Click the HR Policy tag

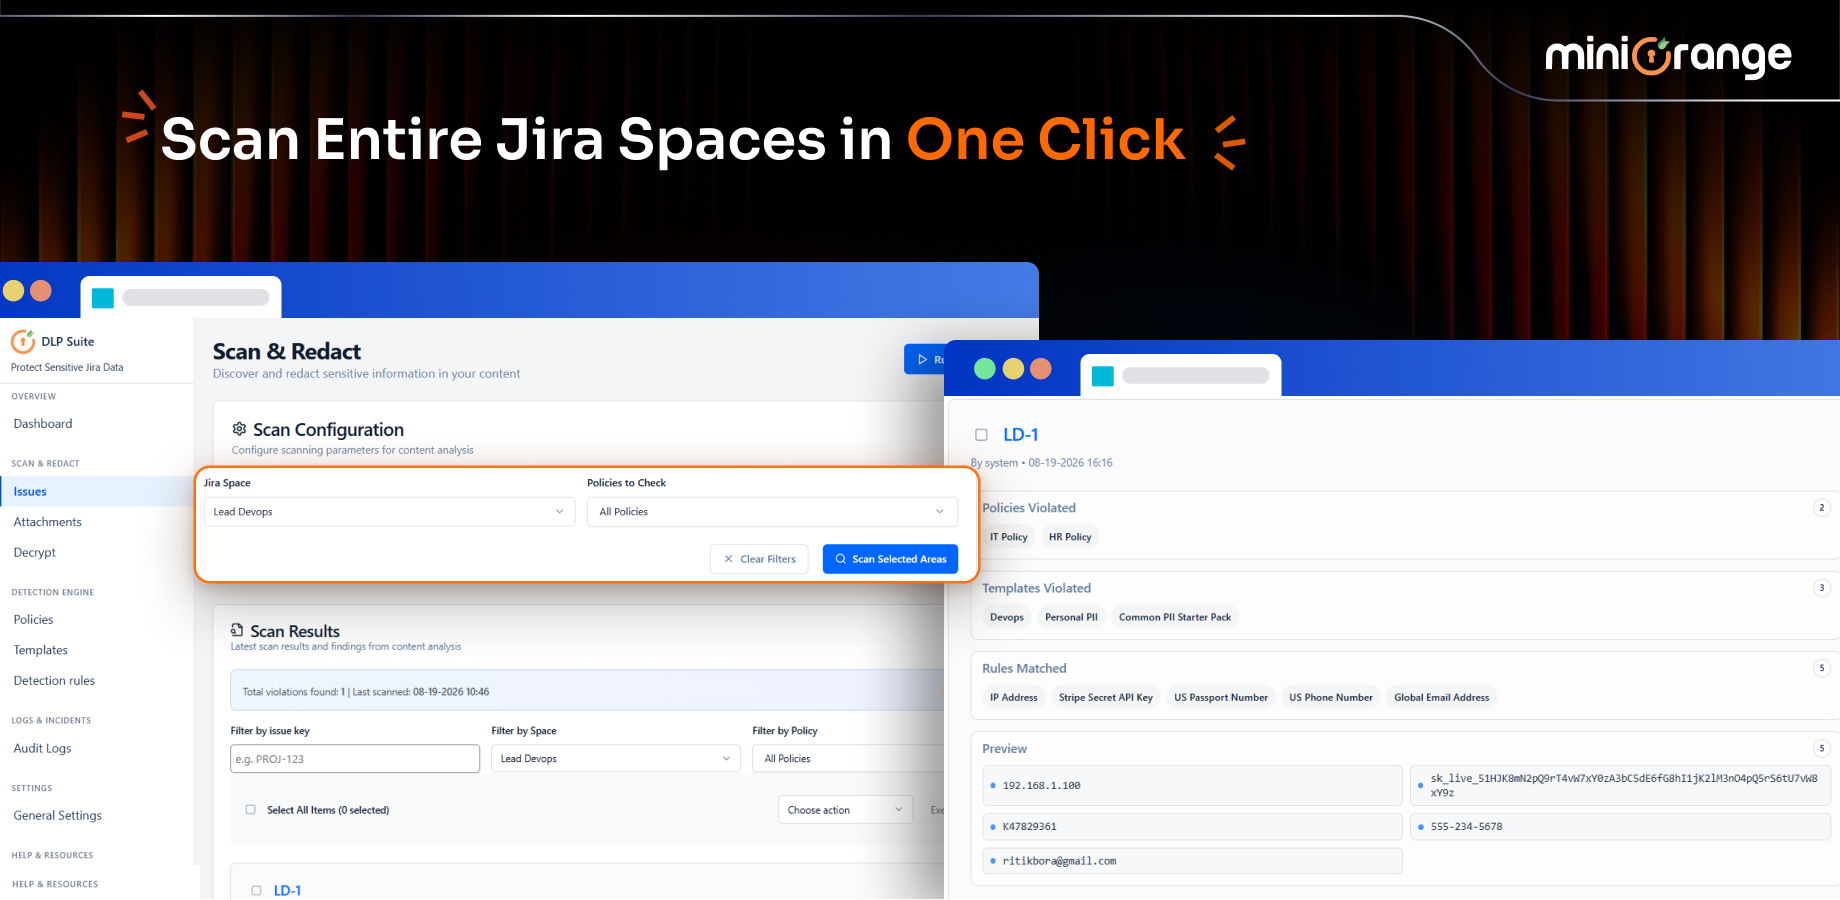[1070, 537]
